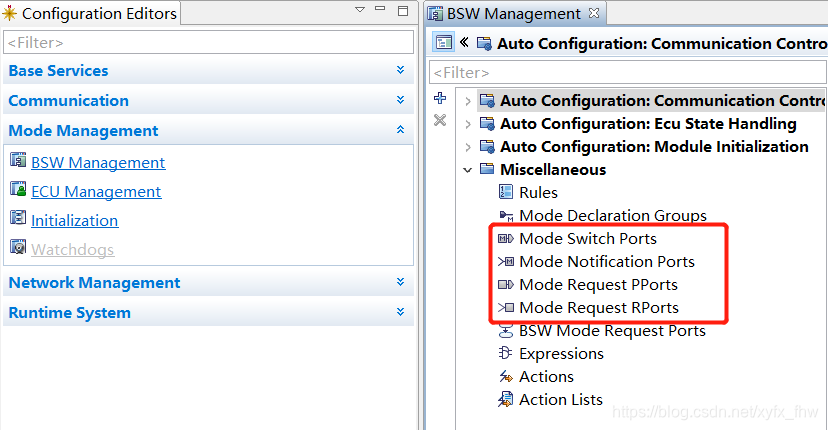828x430 pixels.
Task: Click the delete (X) icon
Action: click(439, 120)
